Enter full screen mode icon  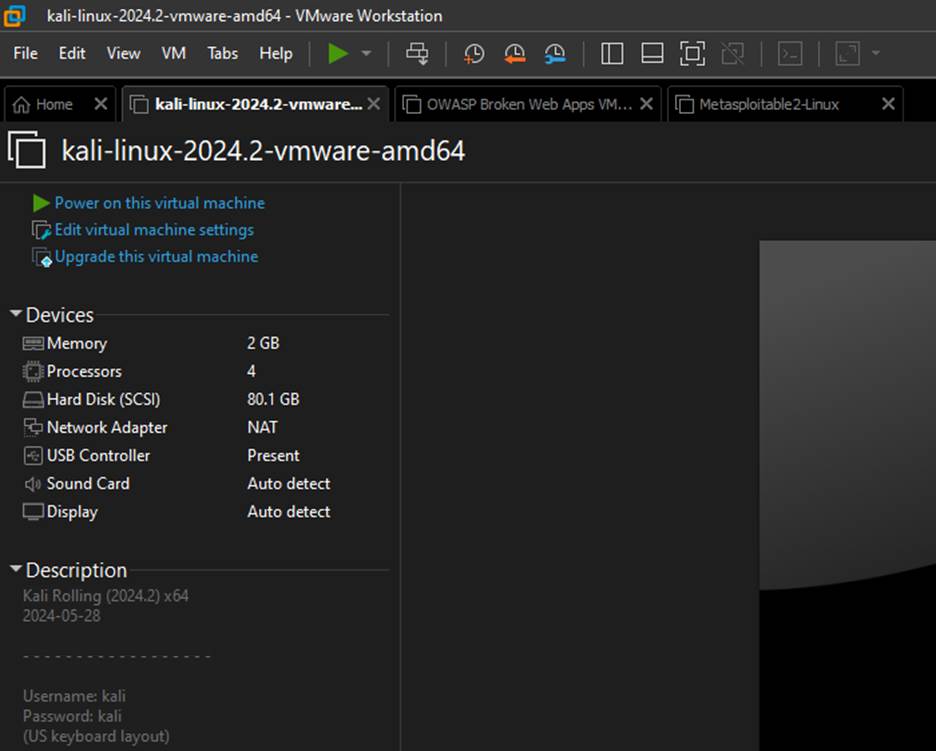[692, 54]
